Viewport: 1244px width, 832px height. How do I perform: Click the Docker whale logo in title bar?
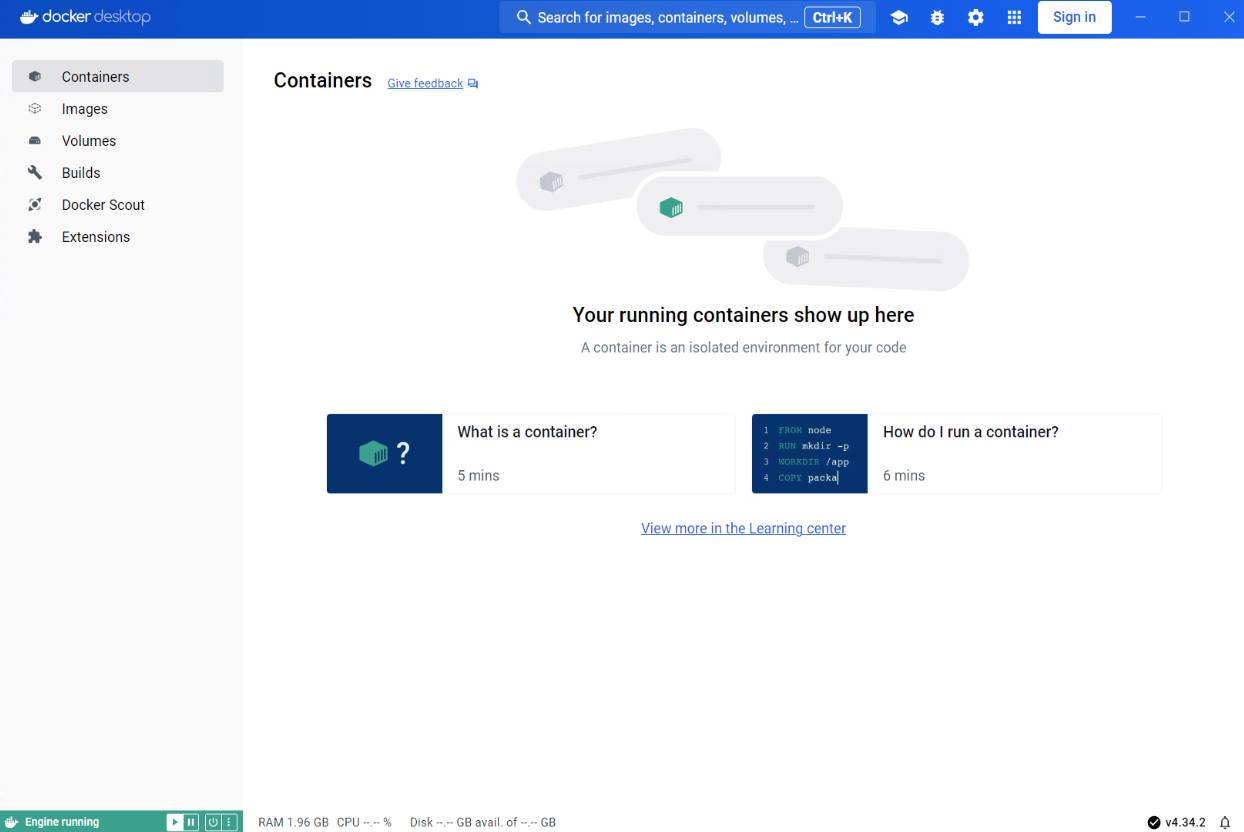point(29,17)
